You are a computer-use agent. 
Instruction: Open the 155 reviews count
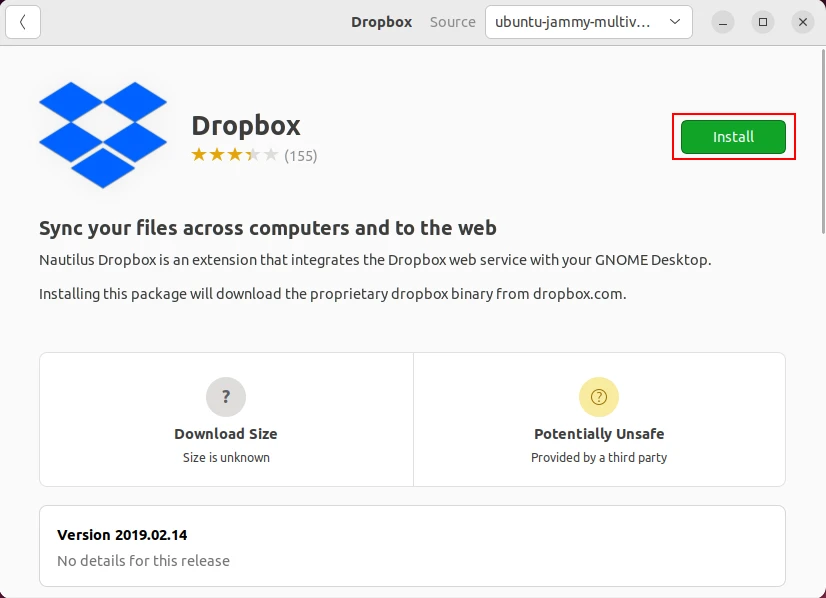300,156
